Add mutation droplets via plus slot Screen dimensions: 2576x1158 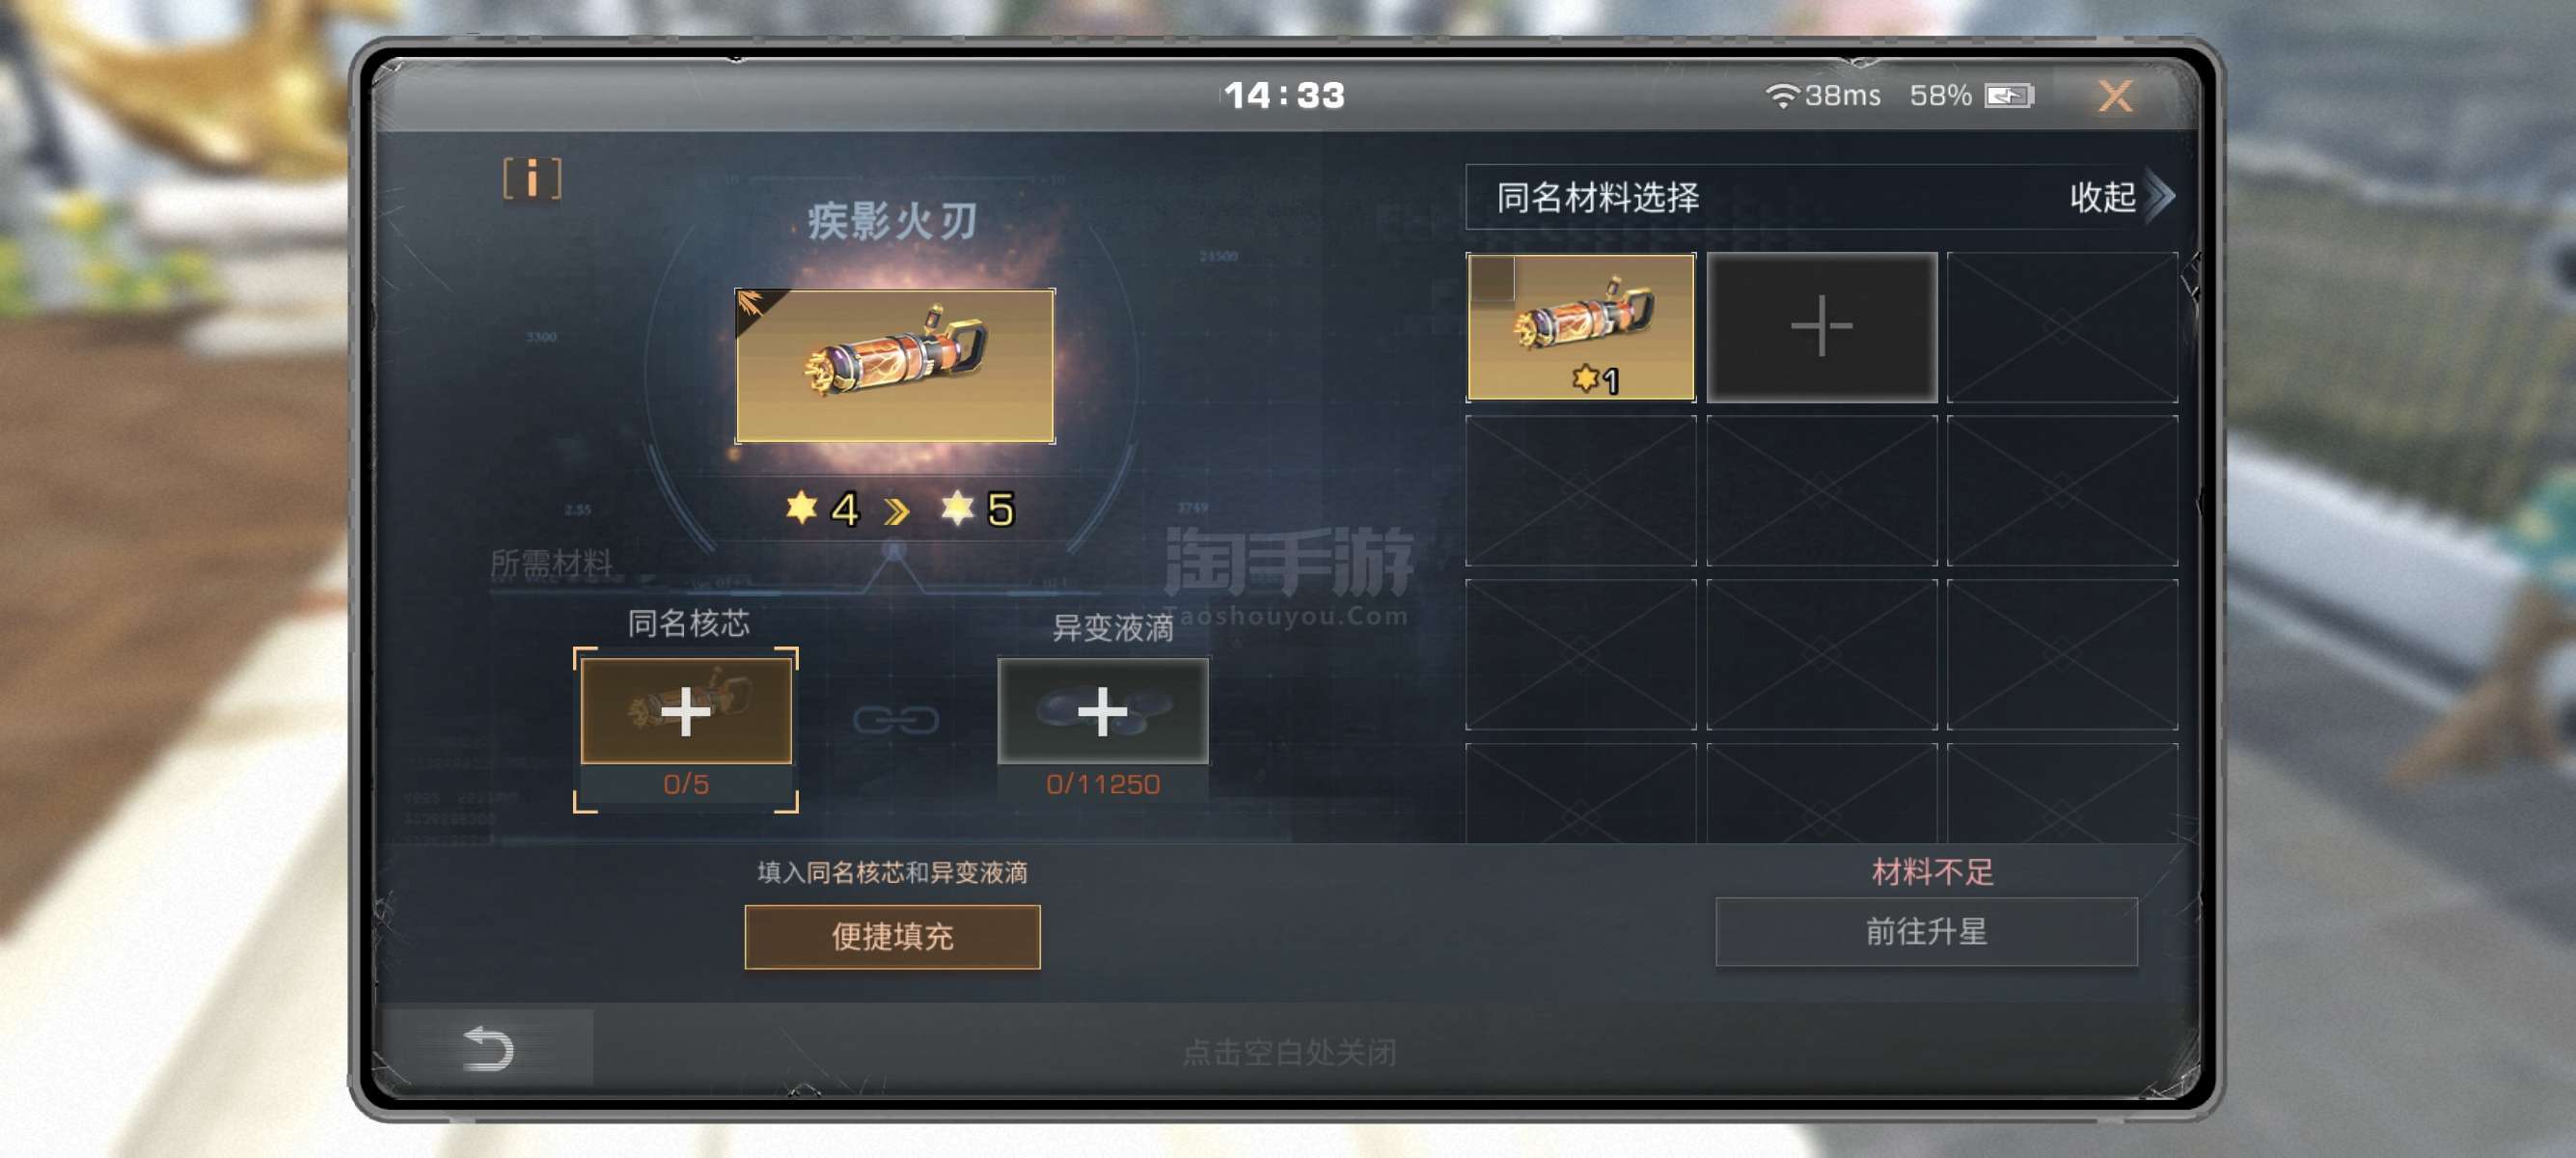coord(1102,711)
